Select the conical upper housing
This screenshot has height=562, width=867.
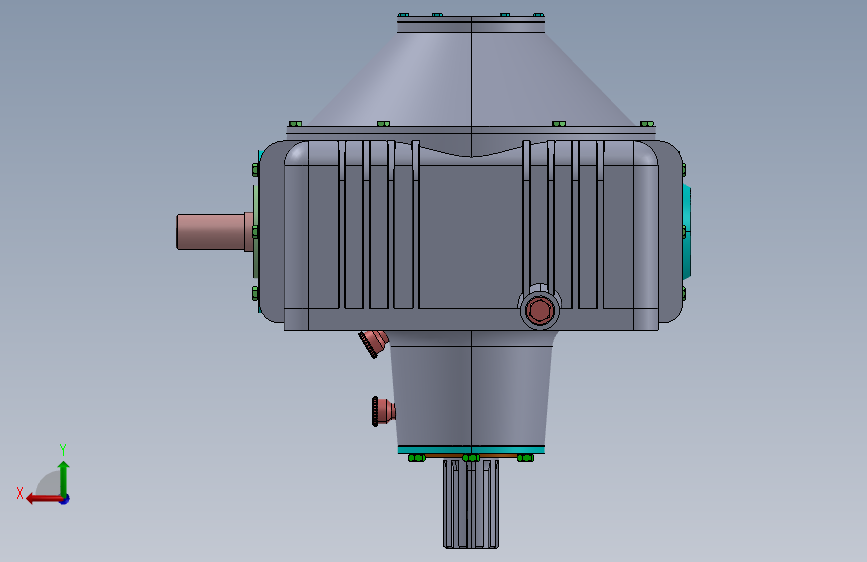471,79
